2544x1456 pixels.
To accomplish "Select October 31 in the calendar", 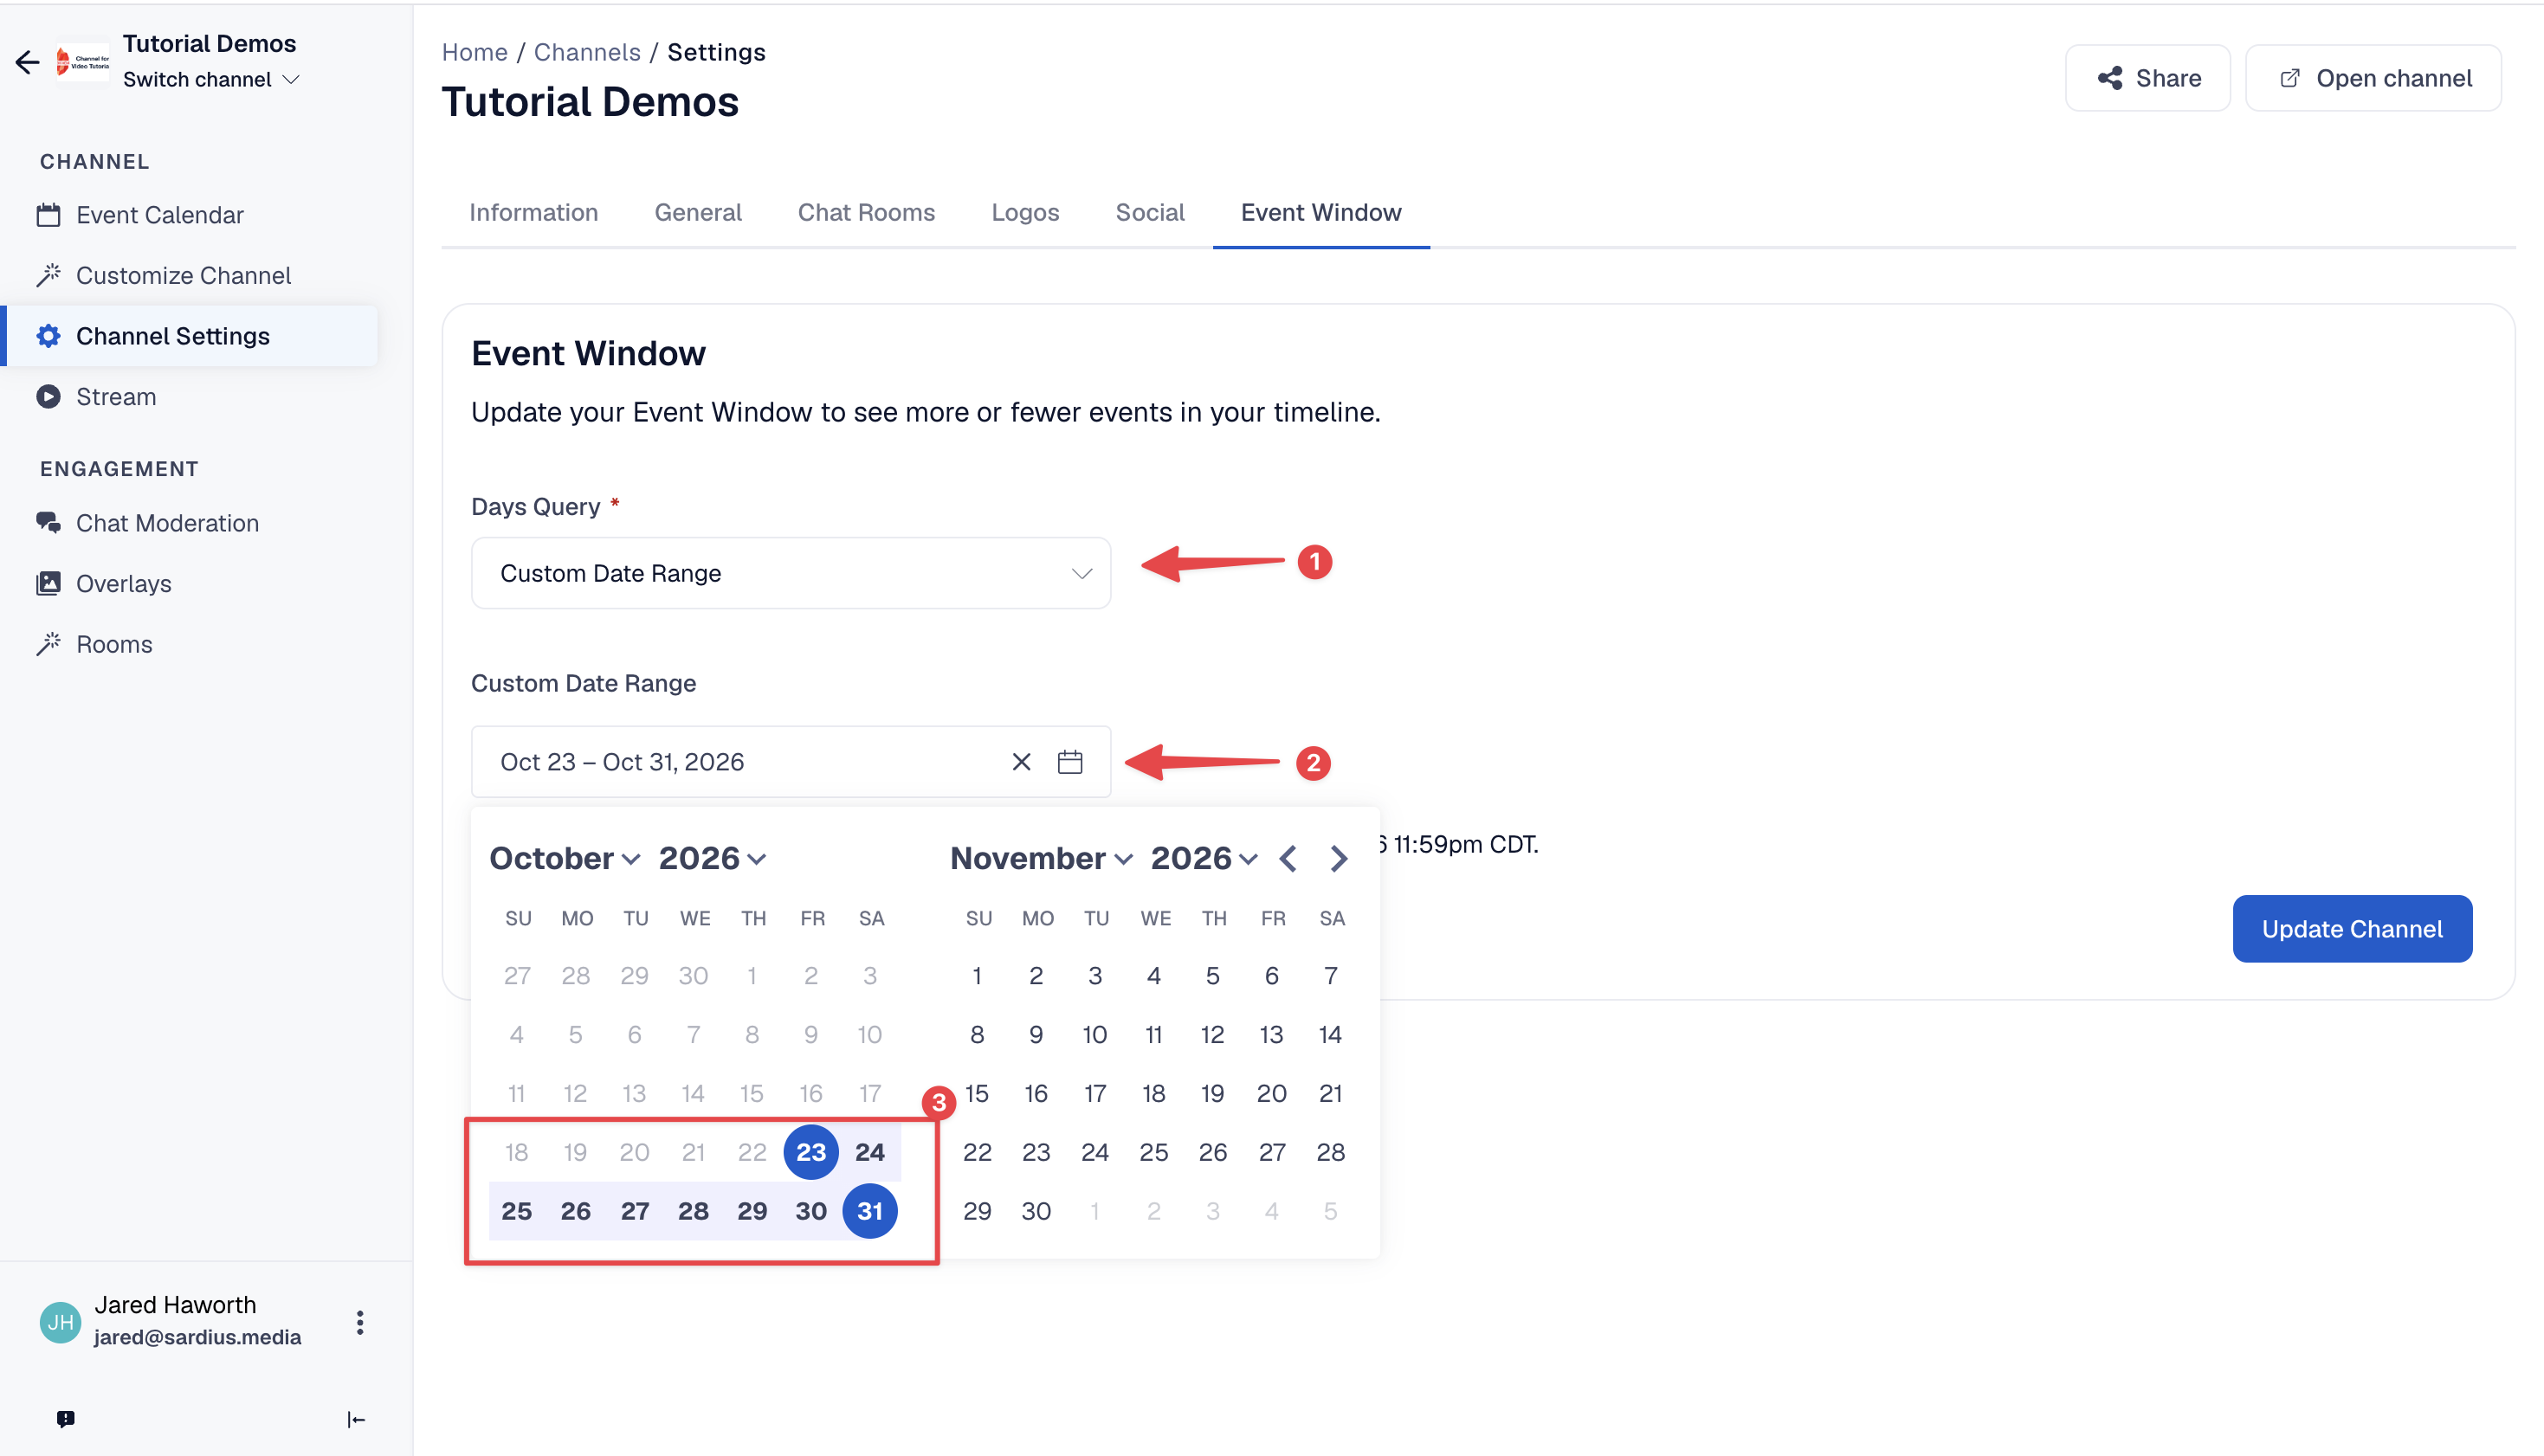I will (x=870, y=1211).
